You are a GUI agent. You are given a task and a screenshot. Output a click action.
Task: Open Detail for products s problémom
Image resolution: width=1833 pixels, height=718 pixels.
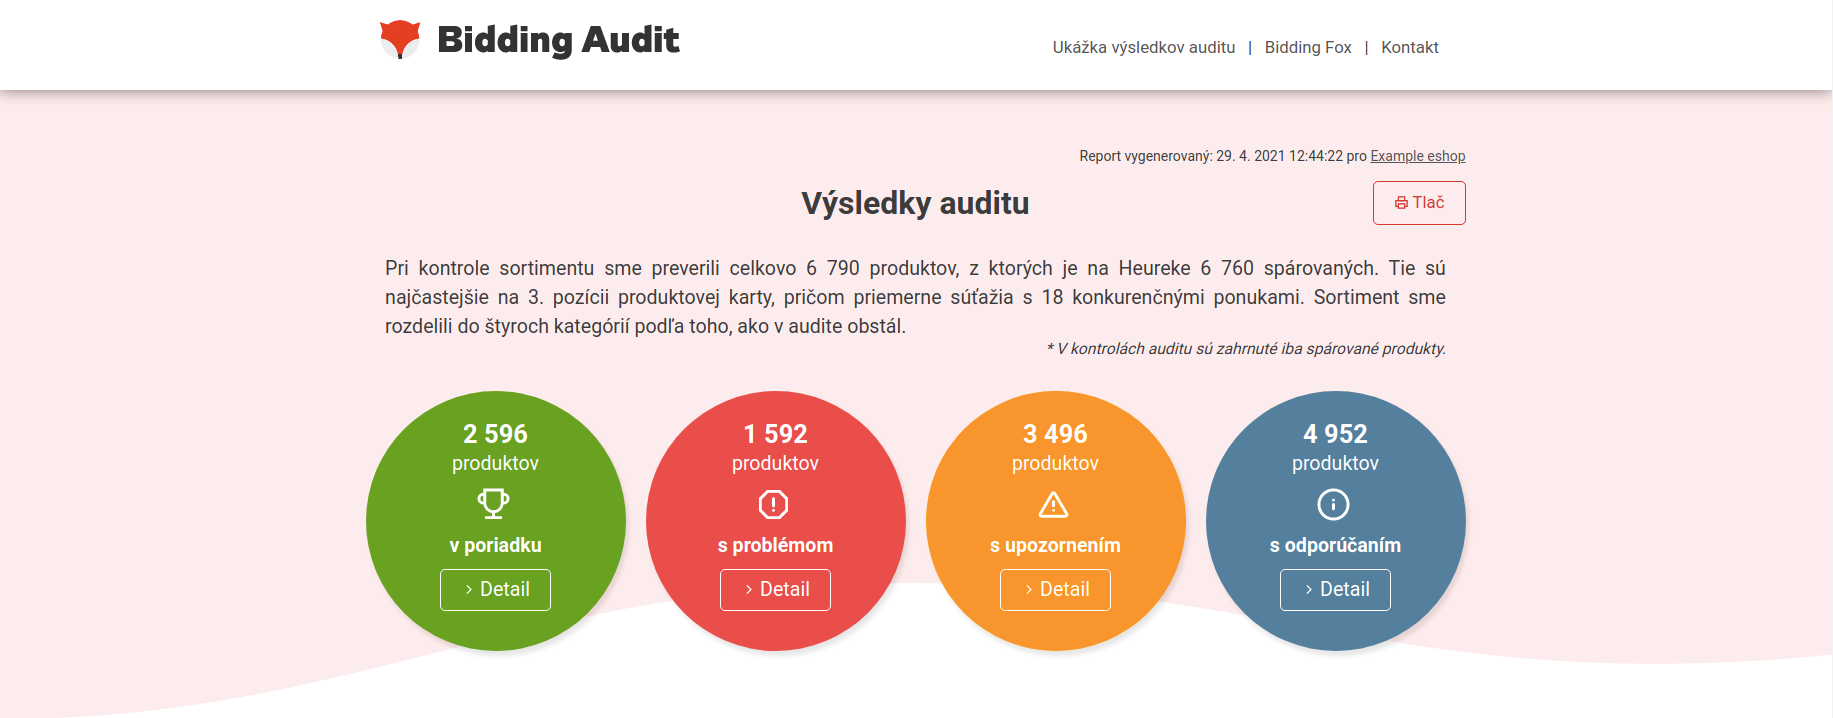tap(775, 590)
